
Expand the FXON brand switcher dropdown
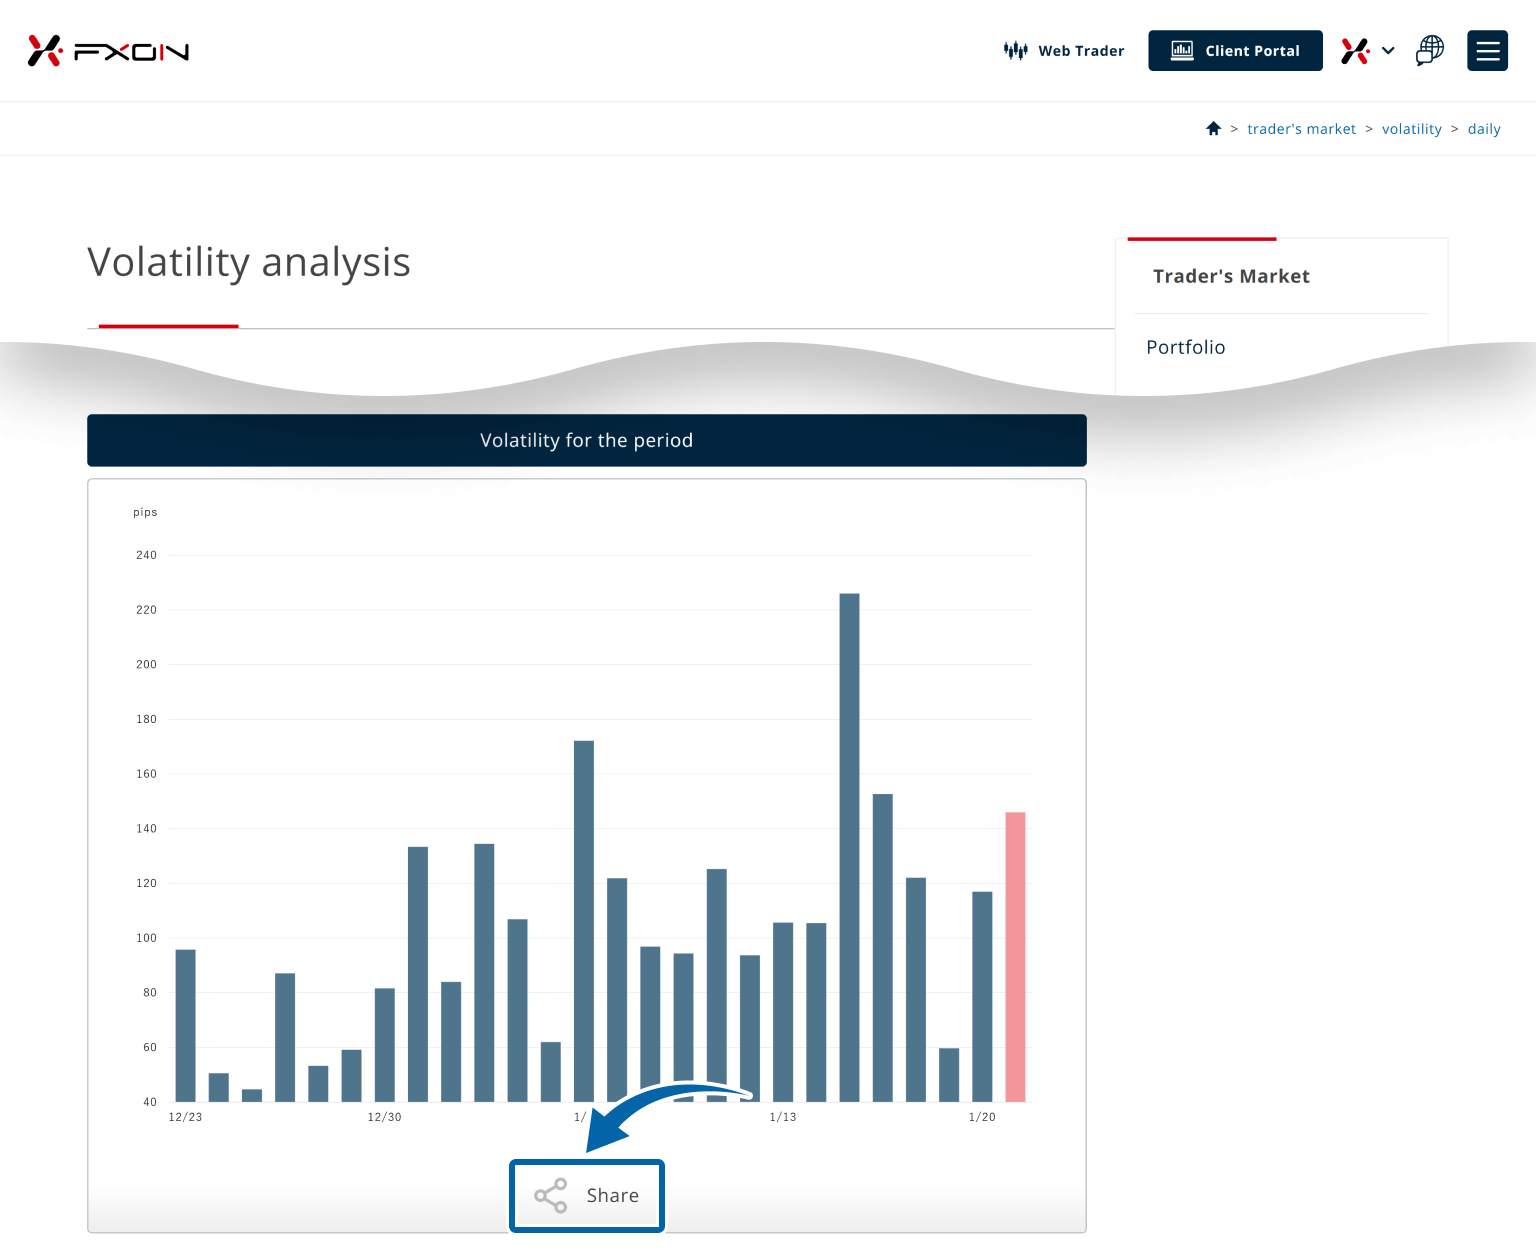coord(1368,51)
